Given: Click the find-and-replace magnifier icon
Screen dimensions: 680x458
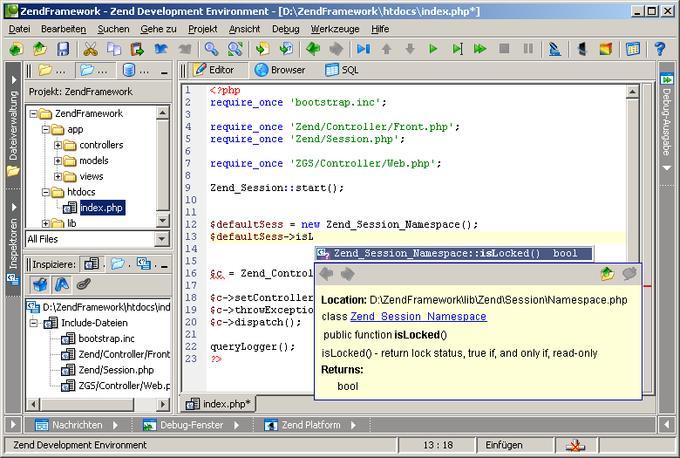Looking at the screenshot, I should (235, 49).
